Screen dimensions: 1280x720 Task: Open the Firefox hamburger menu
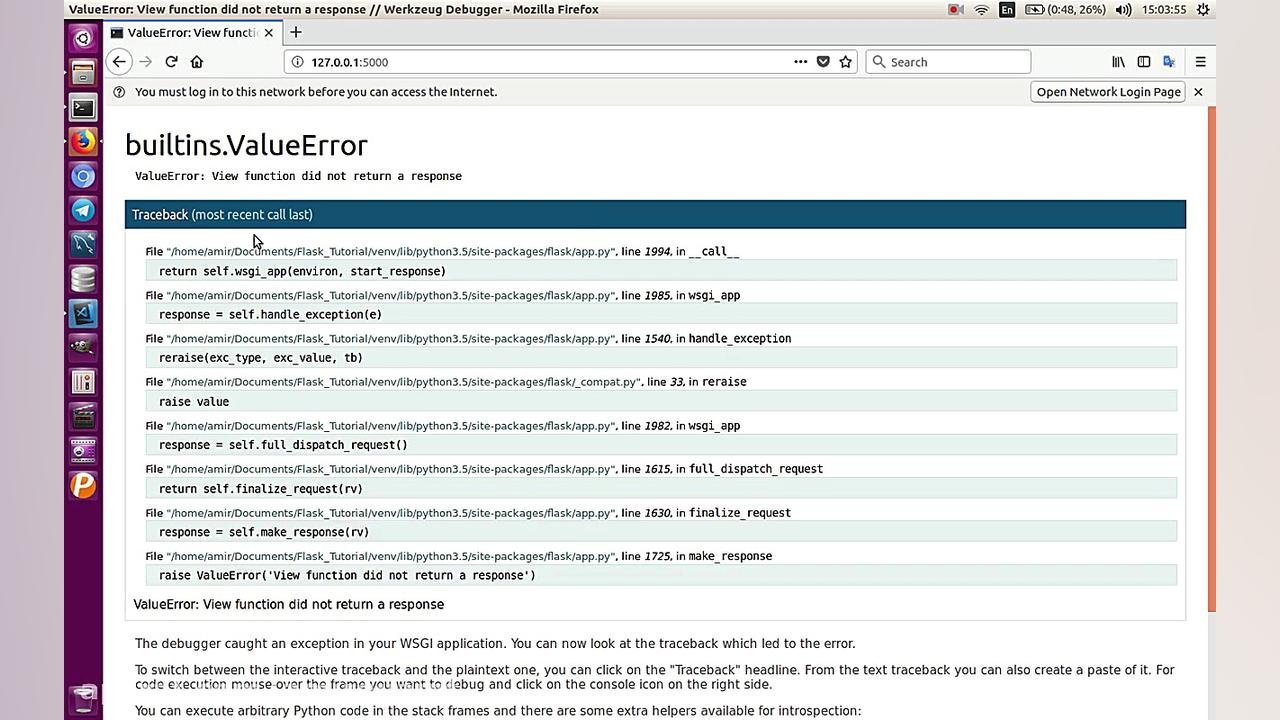point(1200,62)
